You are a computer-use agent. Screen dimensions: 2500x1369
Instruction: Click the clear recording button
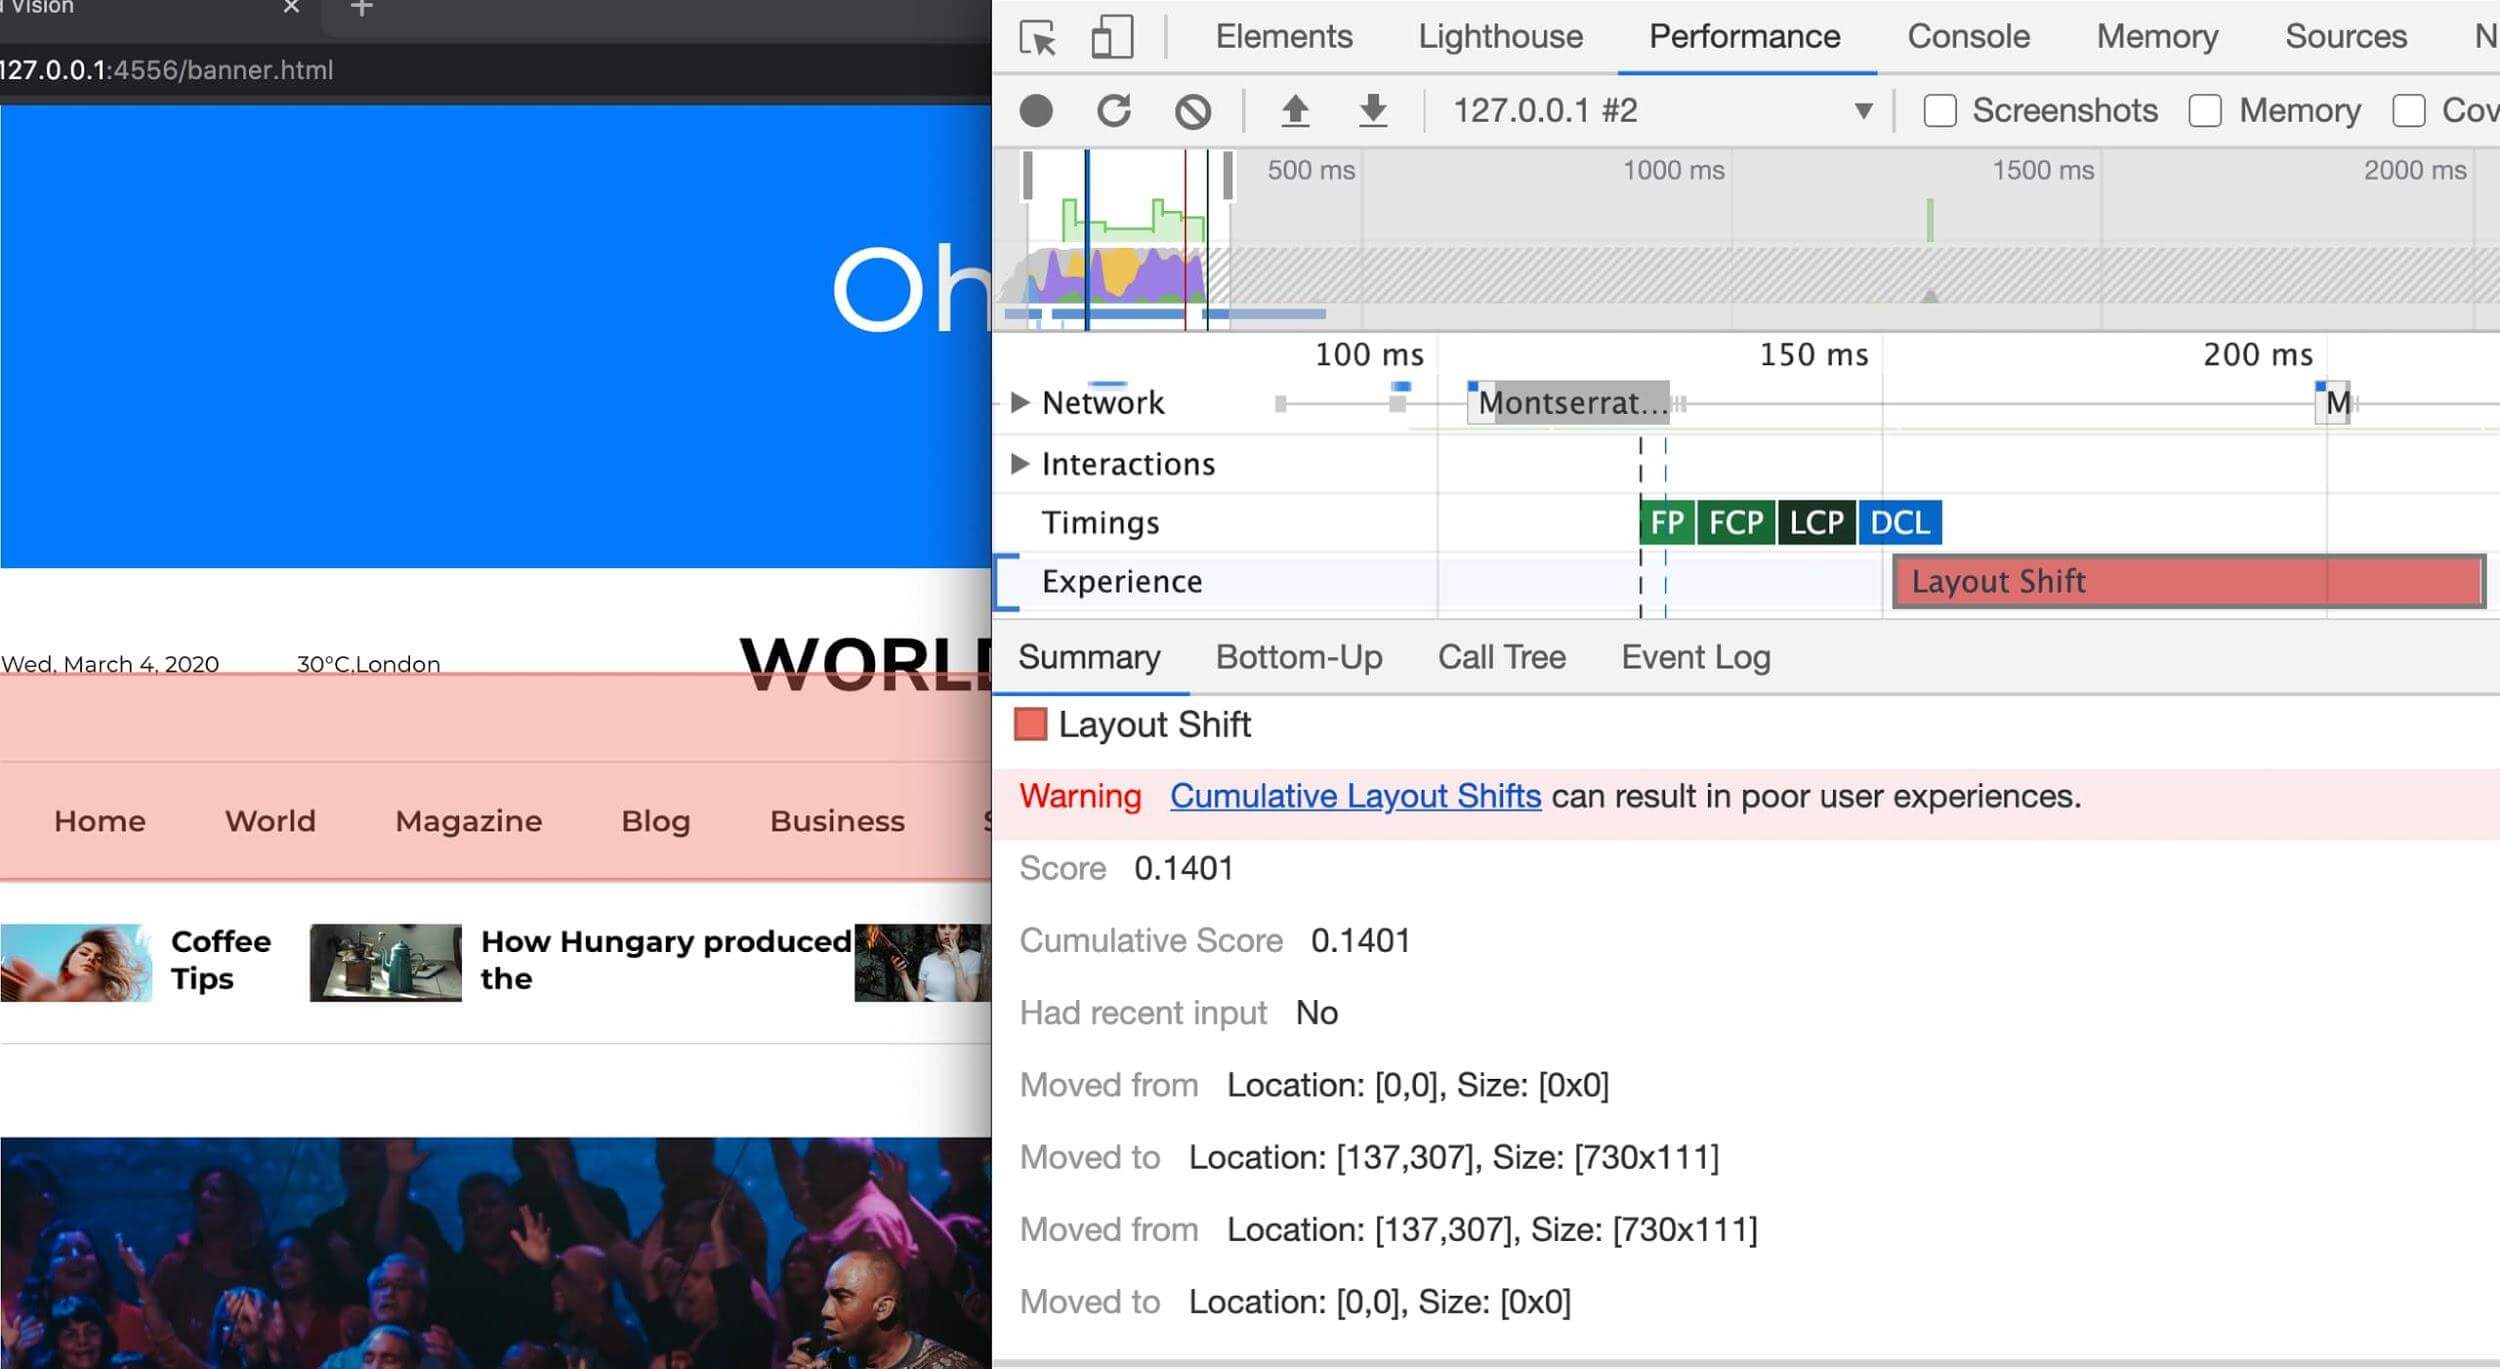click(1194, 110)
